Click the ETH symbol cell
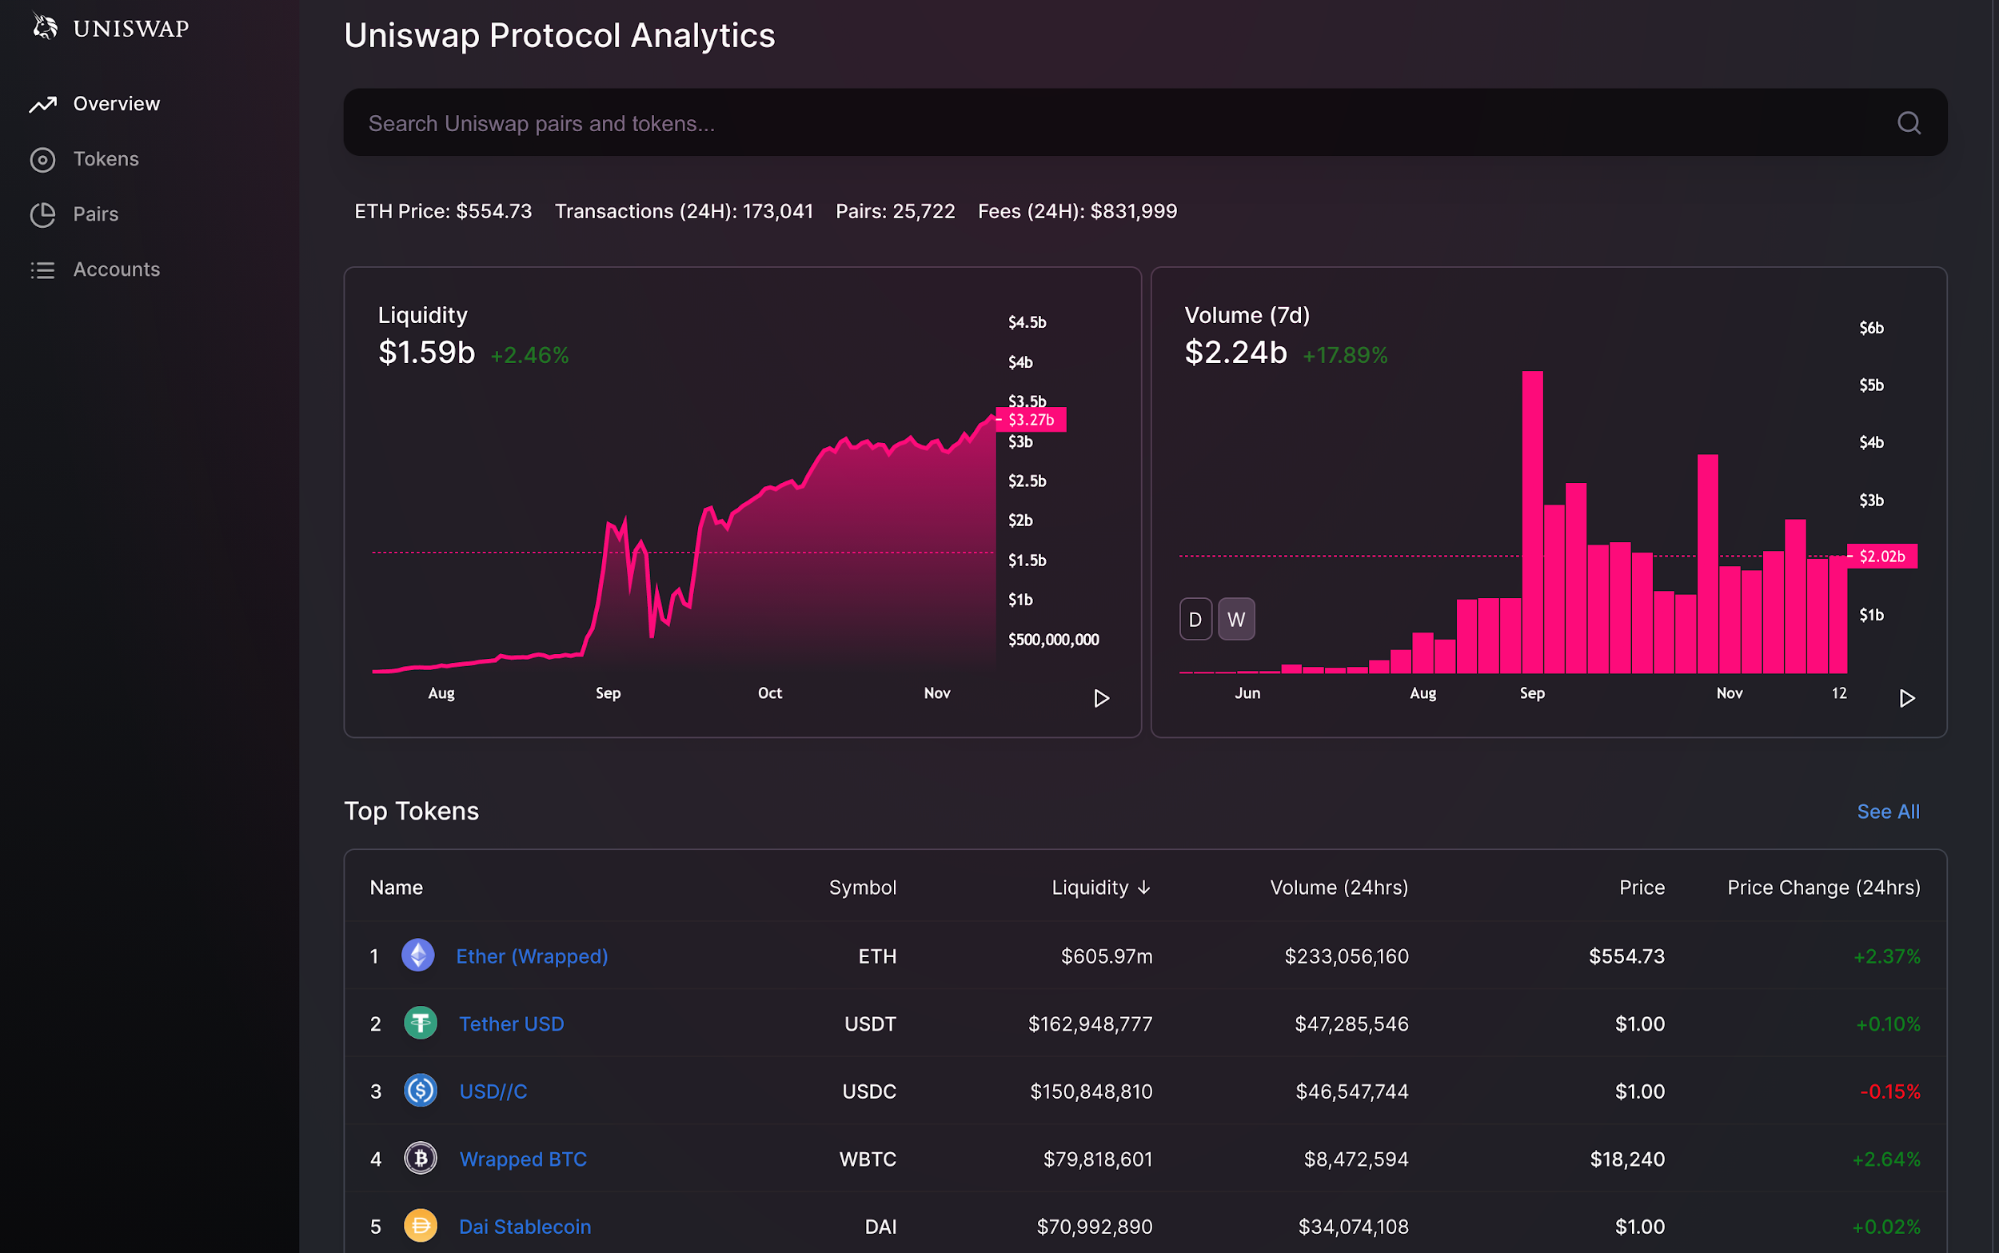1999x1253 pixels. (877, 957)
